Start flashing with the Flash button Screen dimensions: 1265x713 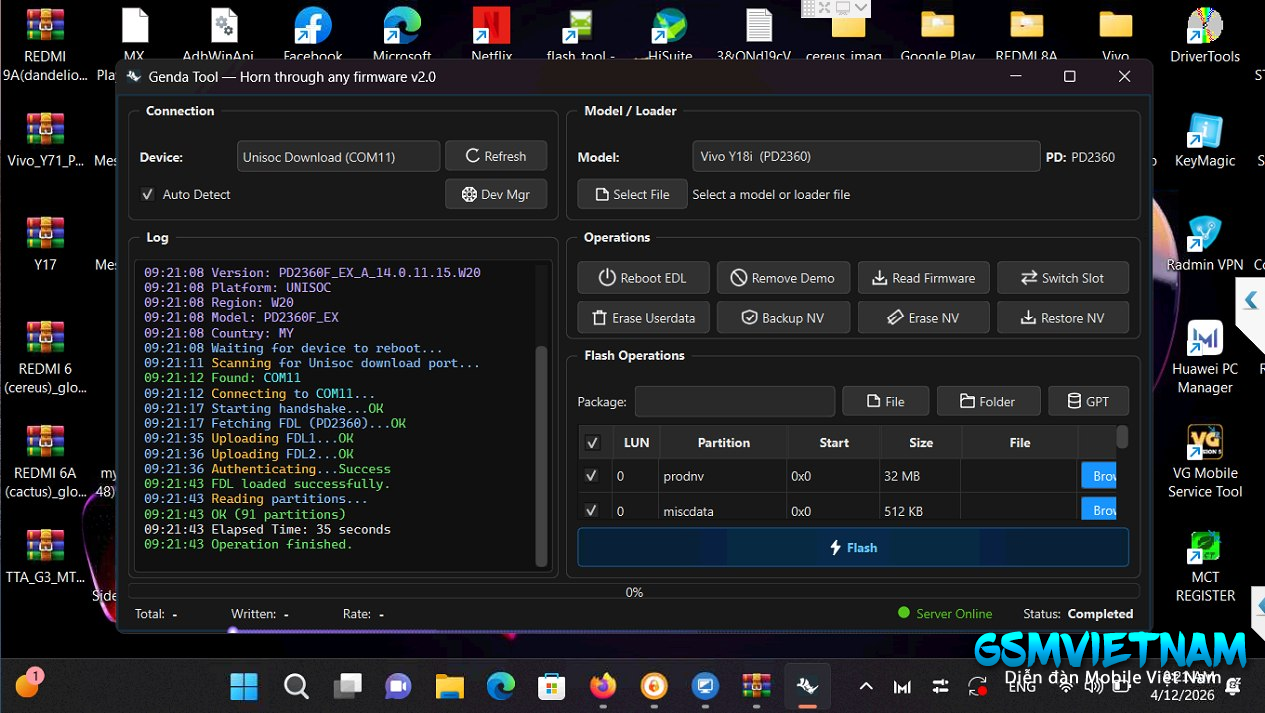pos(853,548)
